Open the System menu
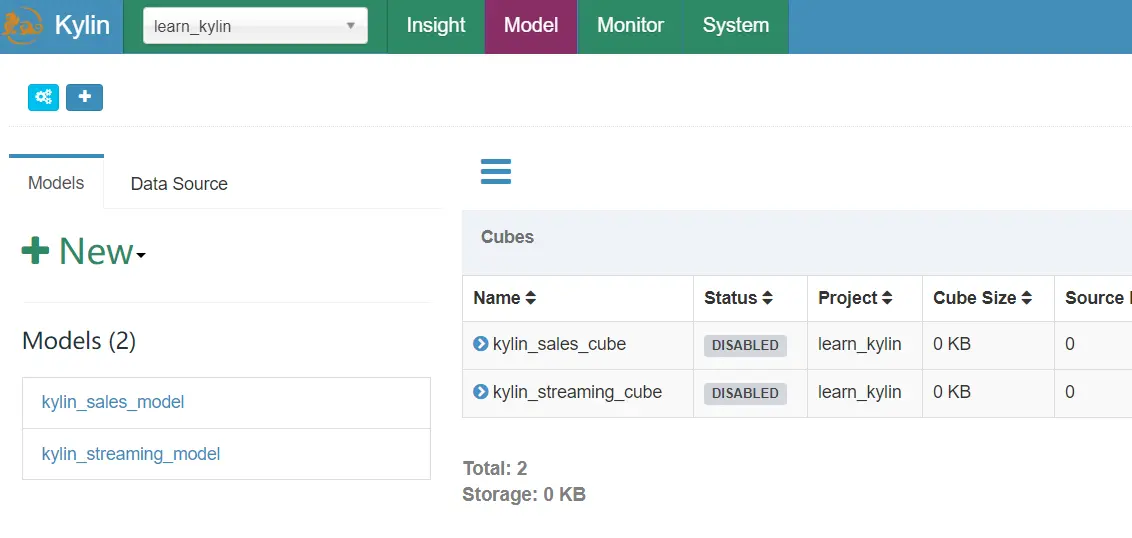1132x538 pixels. [x=736, y=26]
